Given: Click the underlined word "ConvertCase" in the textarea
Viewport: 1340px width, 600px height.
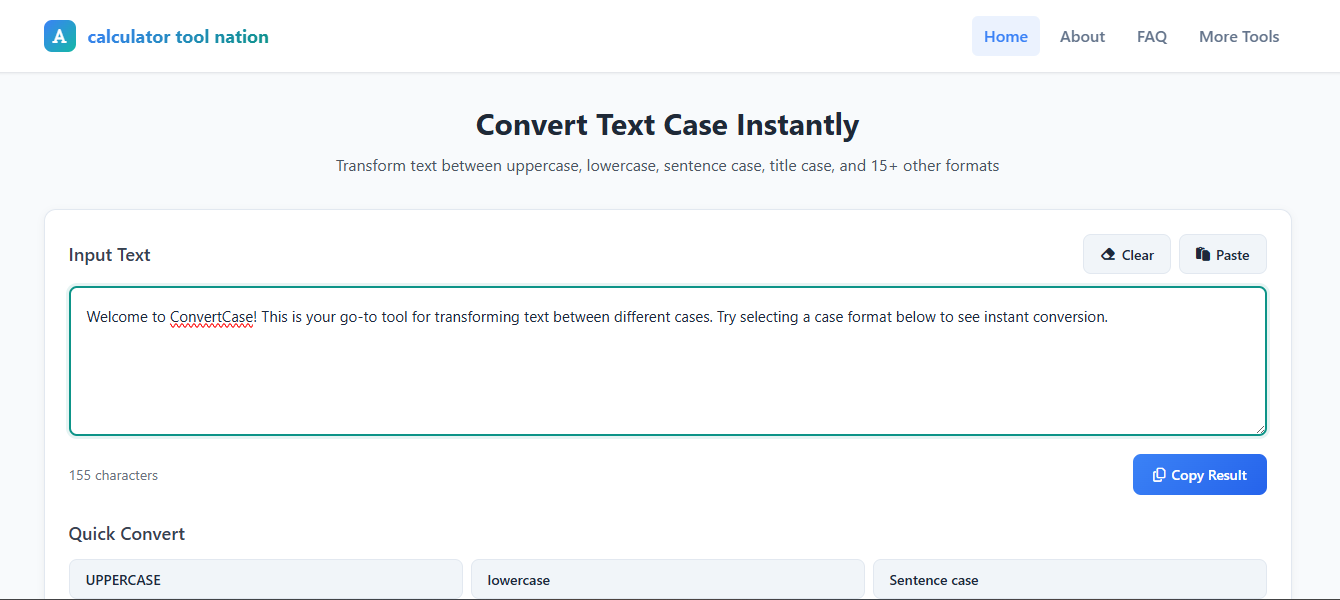Looking at the screenshot, I should pyautogui.click(x=212, y=316).
